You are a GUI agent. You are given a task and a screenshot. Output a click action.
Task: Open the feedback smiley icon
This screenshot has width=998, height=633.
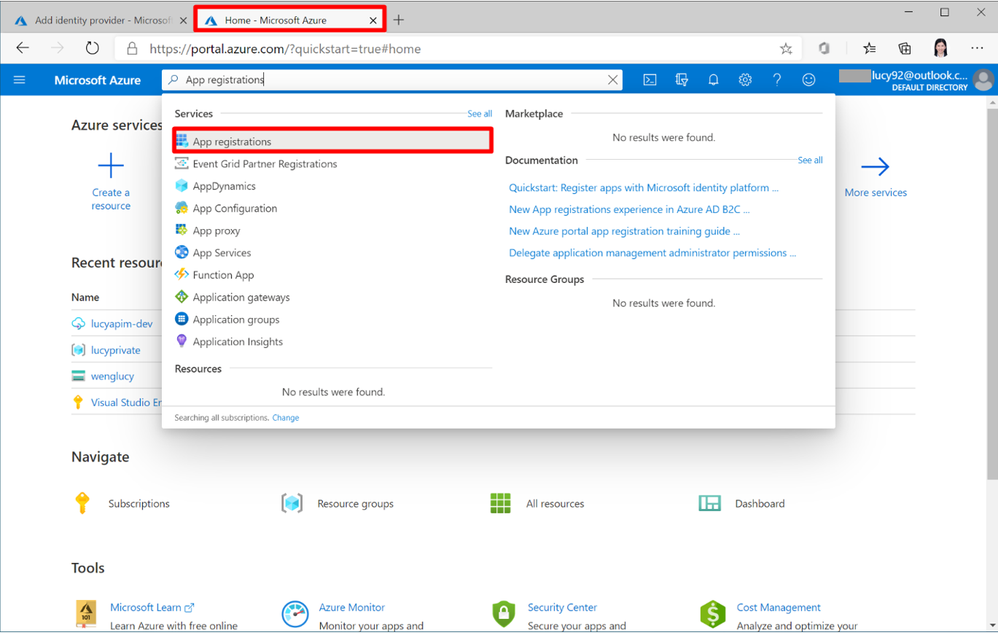pos(808,80)
